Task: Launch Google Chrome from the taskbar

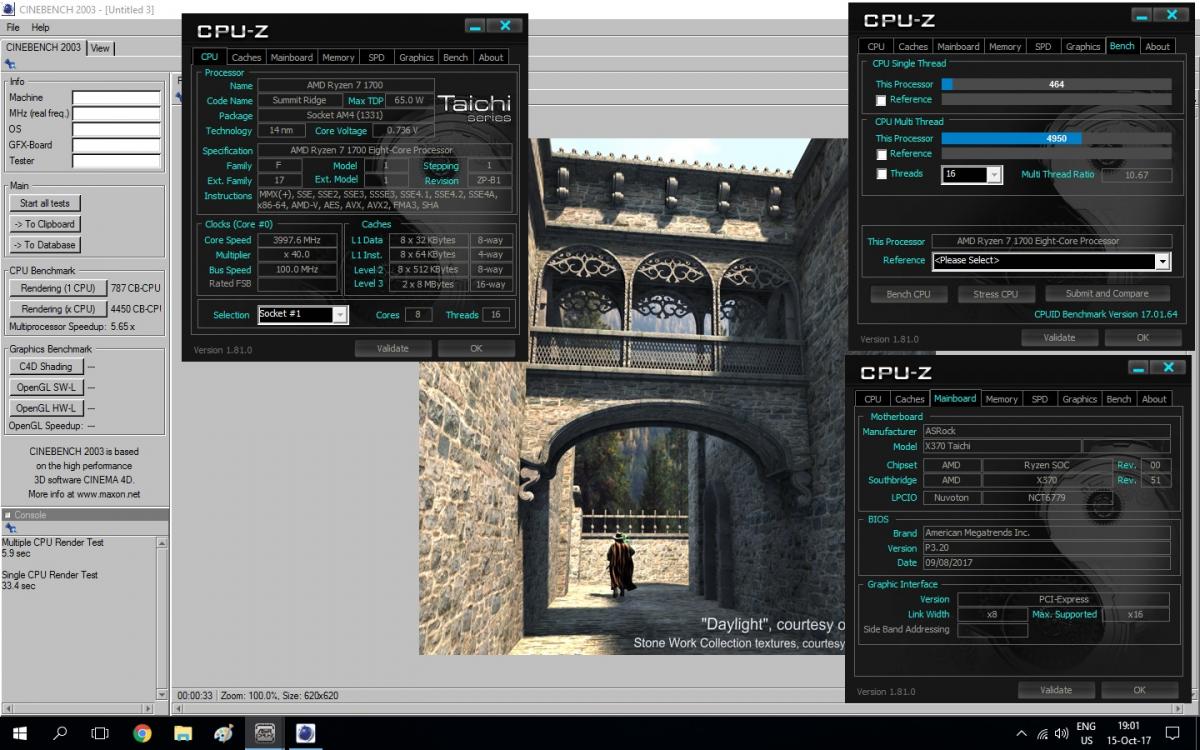Action: coord(142,733)
